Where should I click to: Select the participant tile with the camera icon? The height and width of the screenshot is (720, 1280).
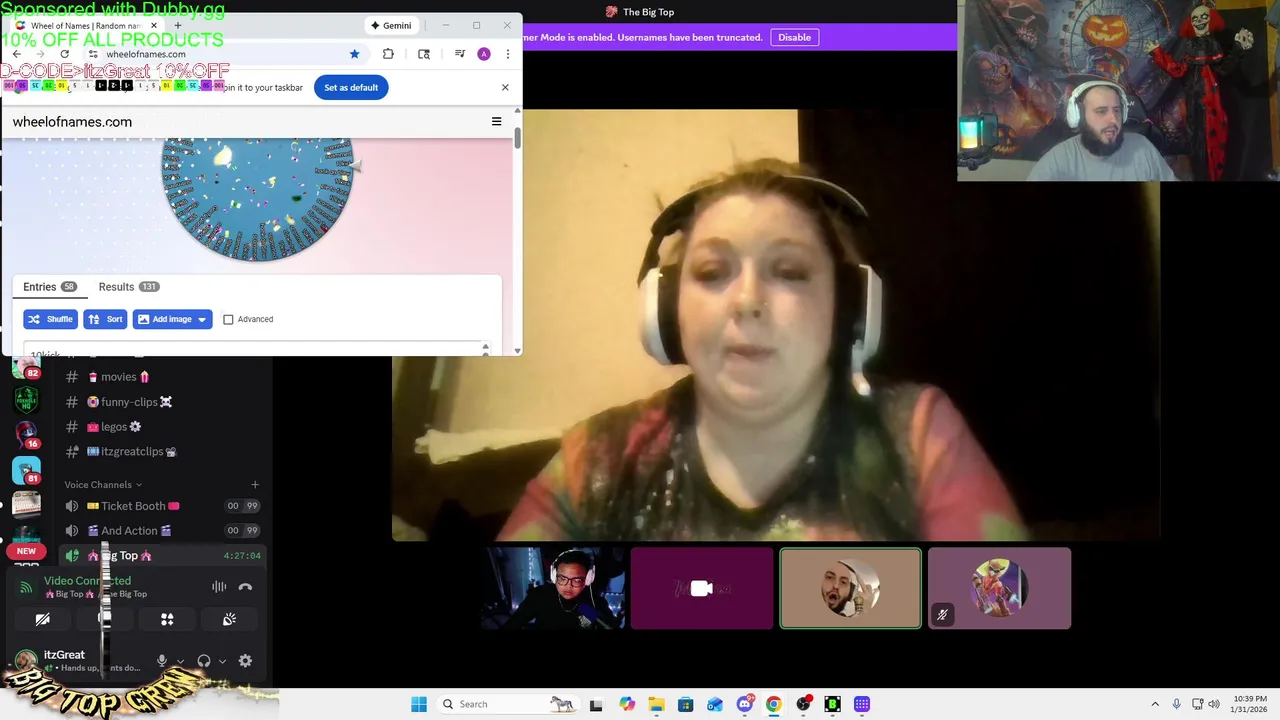click(x=702, y=589)
